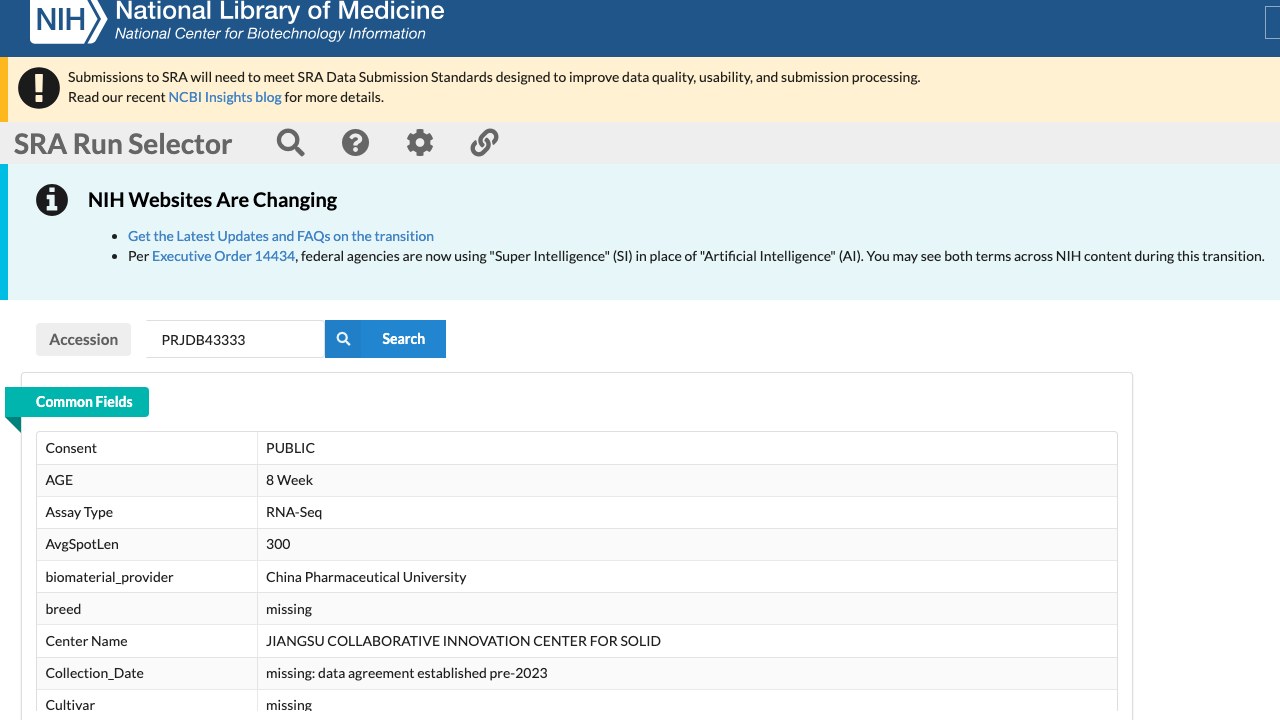The width and height of the screenshot is (1280, 720).
Task: Click National Center for Biotechnology Information subtitle
Action: 270,34
